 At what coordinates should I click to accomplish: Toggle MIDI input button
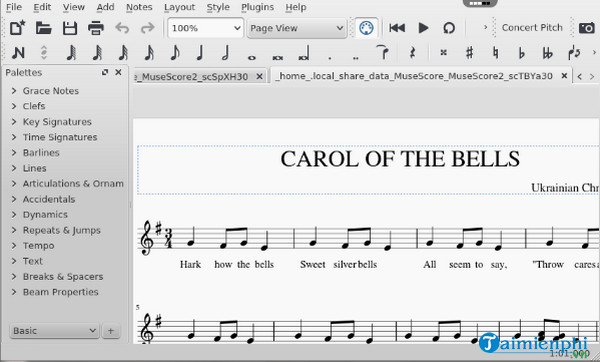[366, 28]
